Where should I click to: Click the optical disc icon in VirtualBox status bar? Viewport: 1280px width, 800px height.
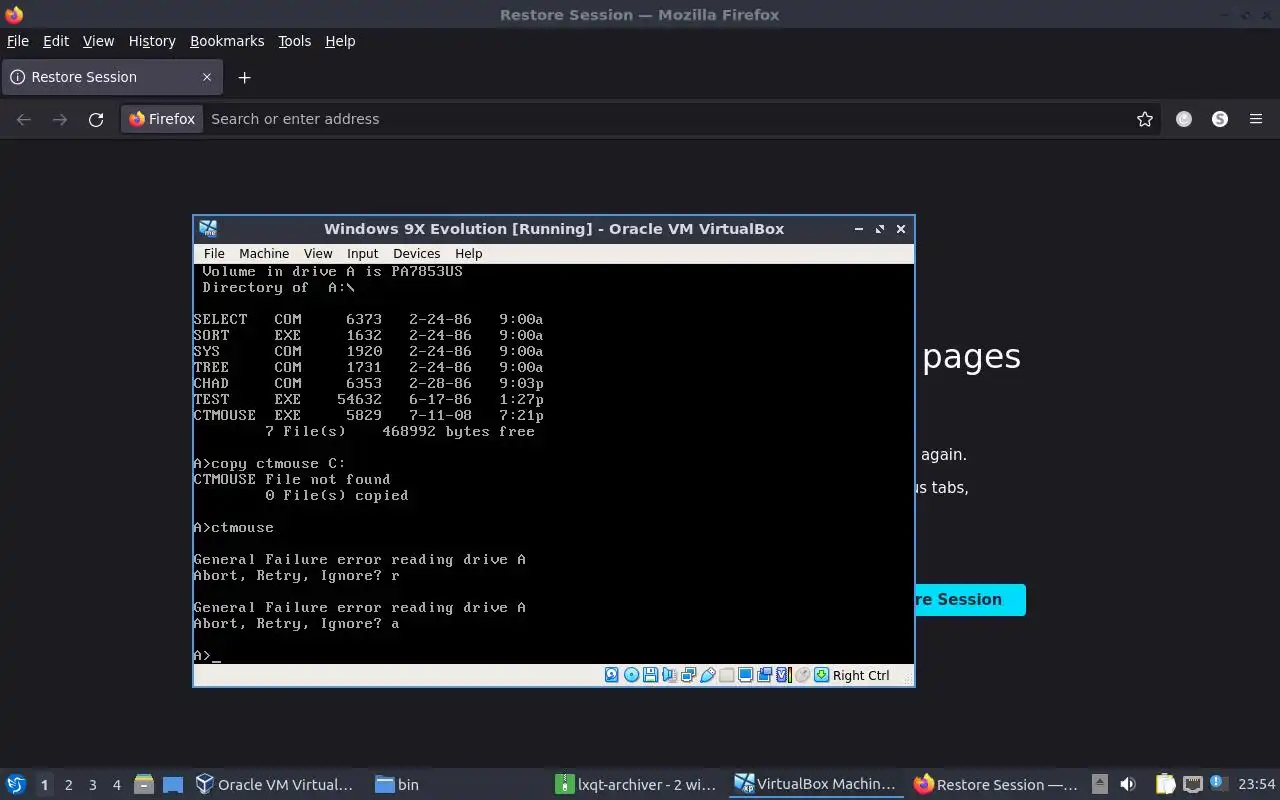click(631, 675)
